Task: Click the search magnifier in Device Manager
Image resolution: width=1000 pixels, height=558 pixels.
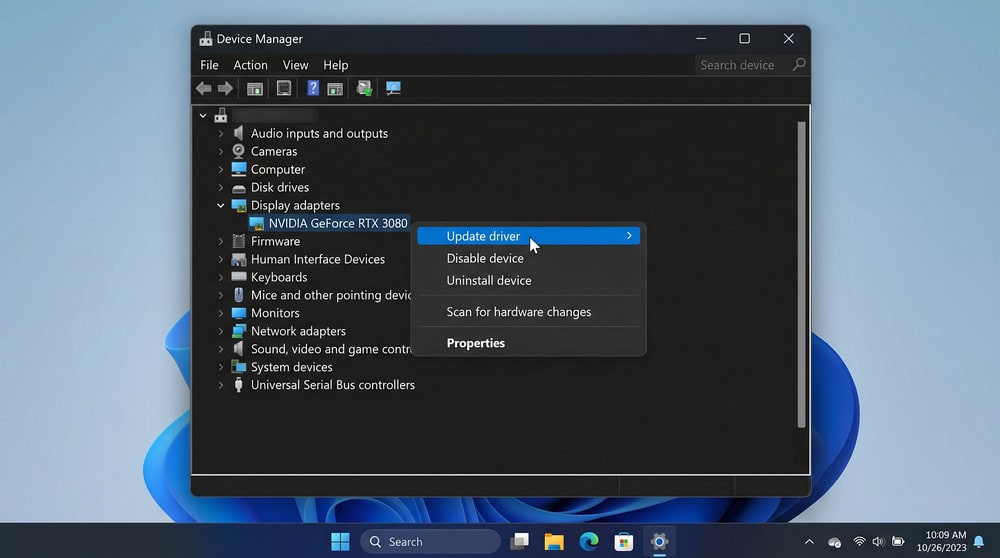Action: point(798,64)
